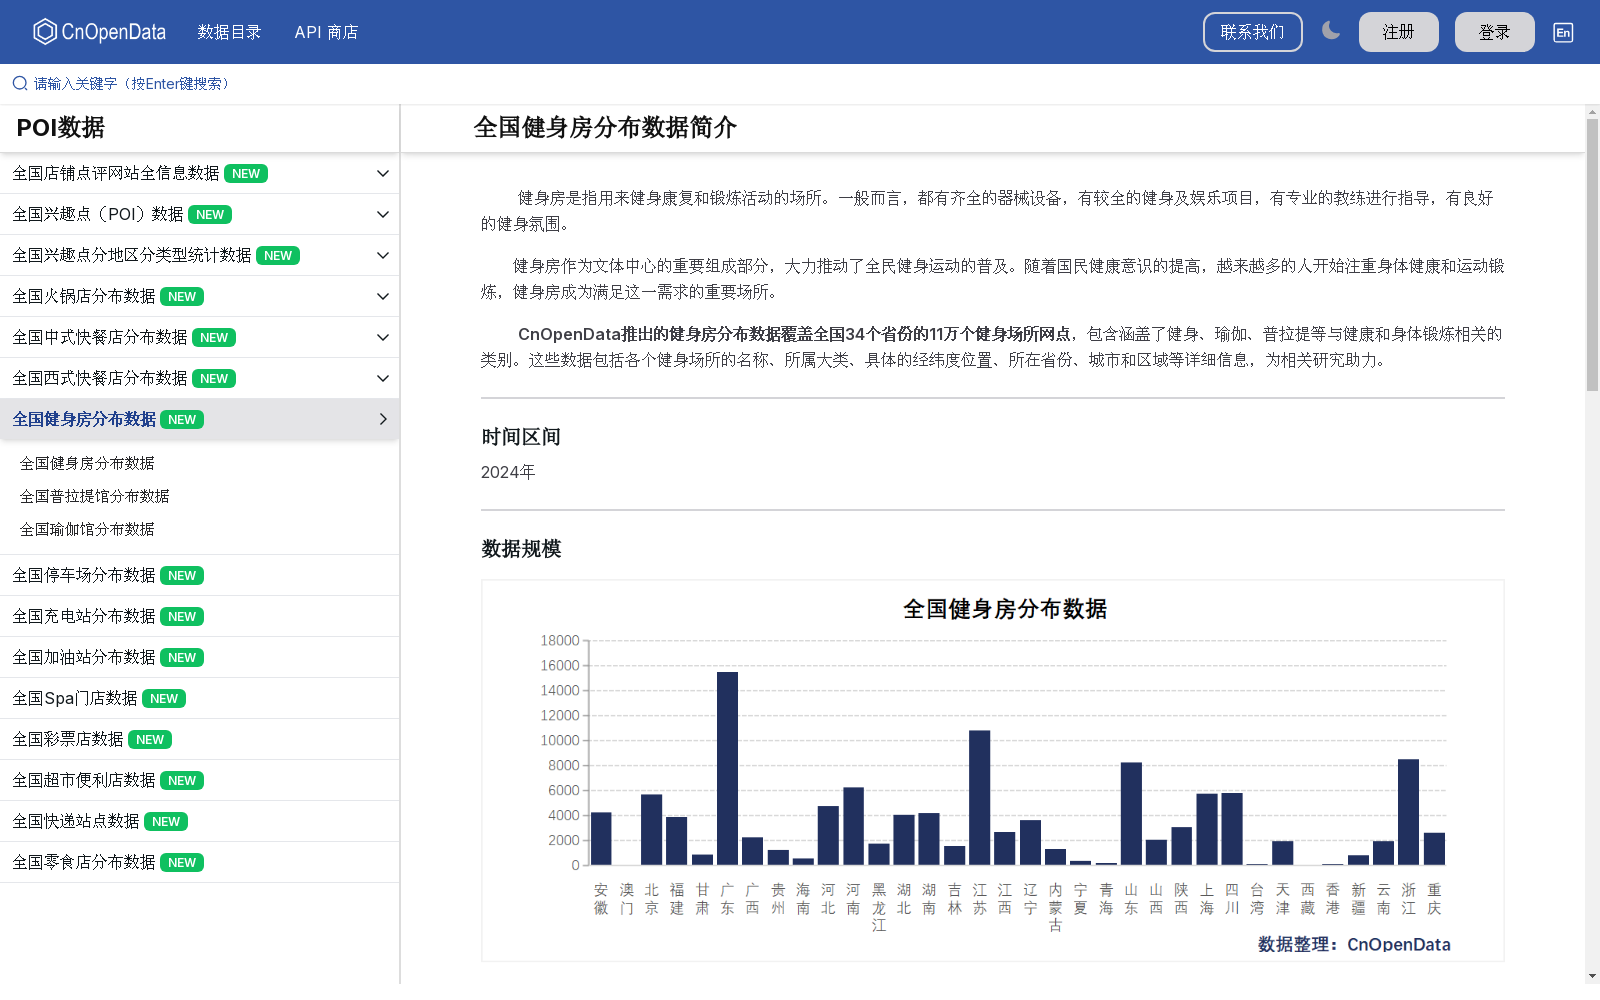This screenshot has width=1600, height=1000.
Task: Switch language with the En icon
Action: [1563, 32]
